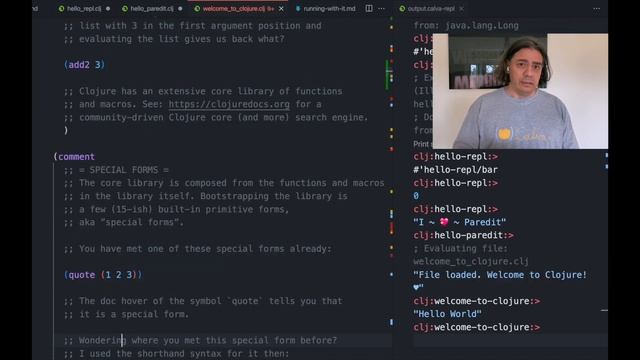Click "; Evaluating file:" line in REPL
This screenshot has height=360, width=640.
(x=460, y=249)
